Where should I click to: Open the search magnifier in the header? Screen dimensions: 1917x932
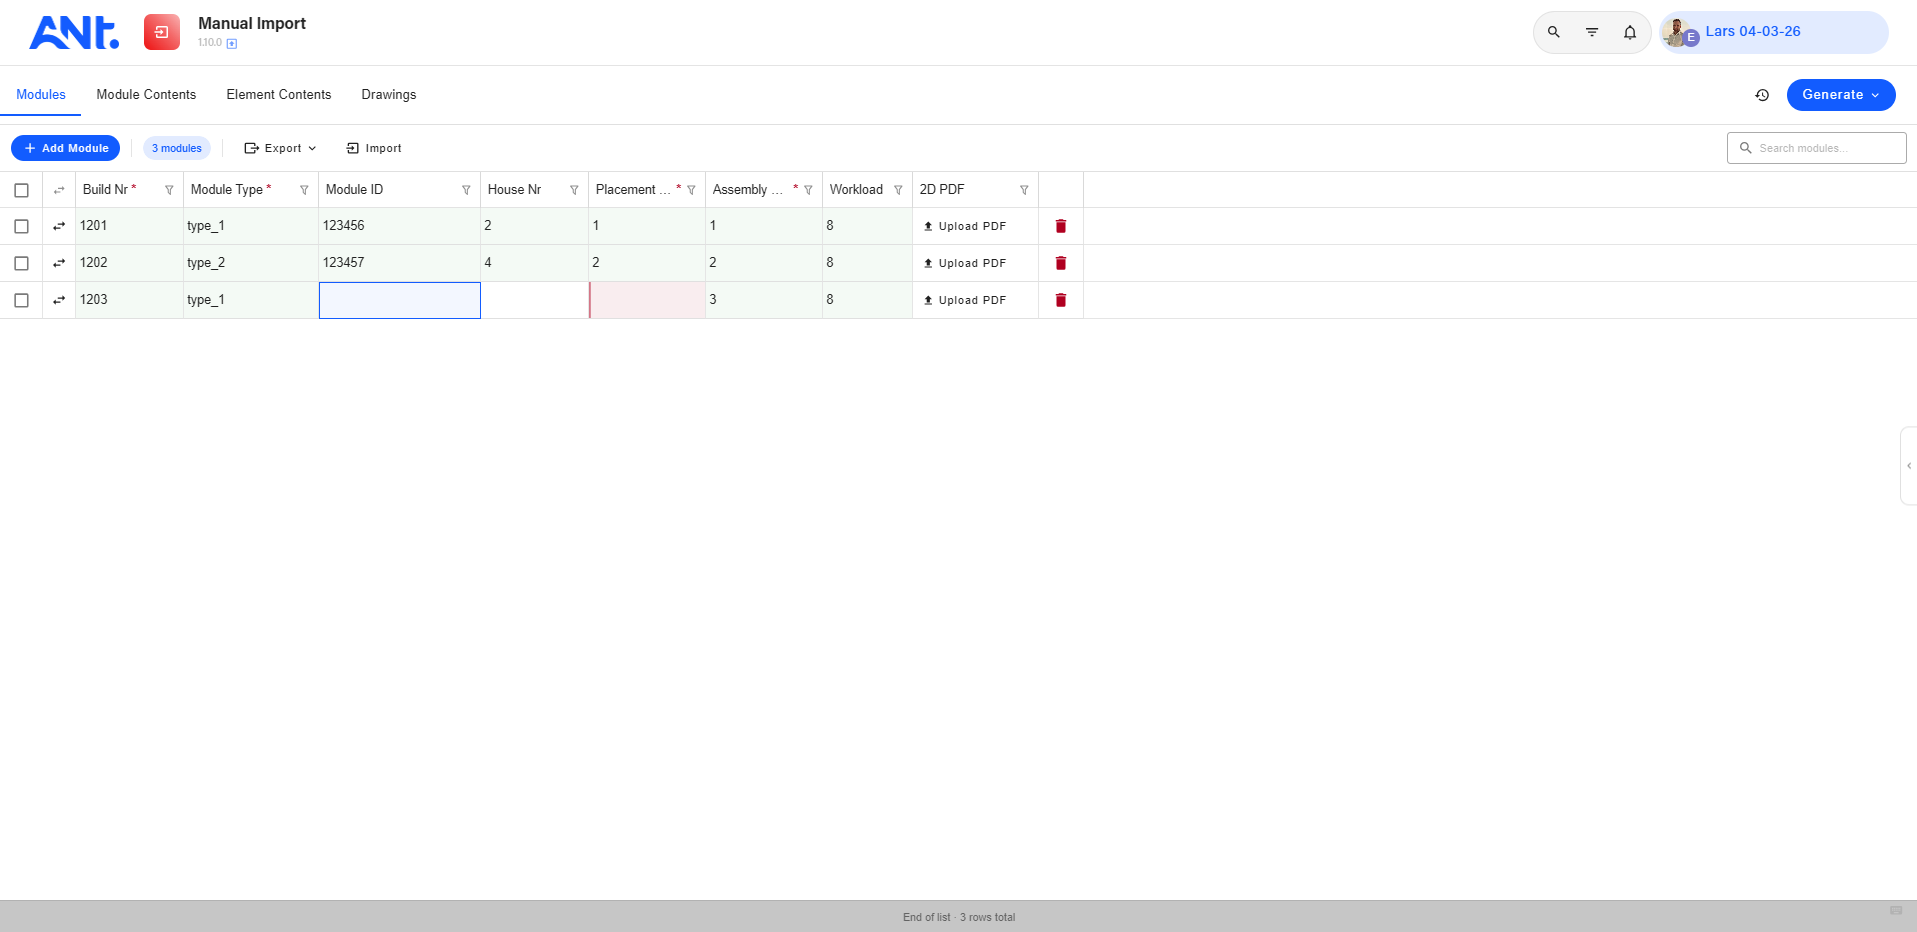pyautogui.click(x=1554, y=32)
